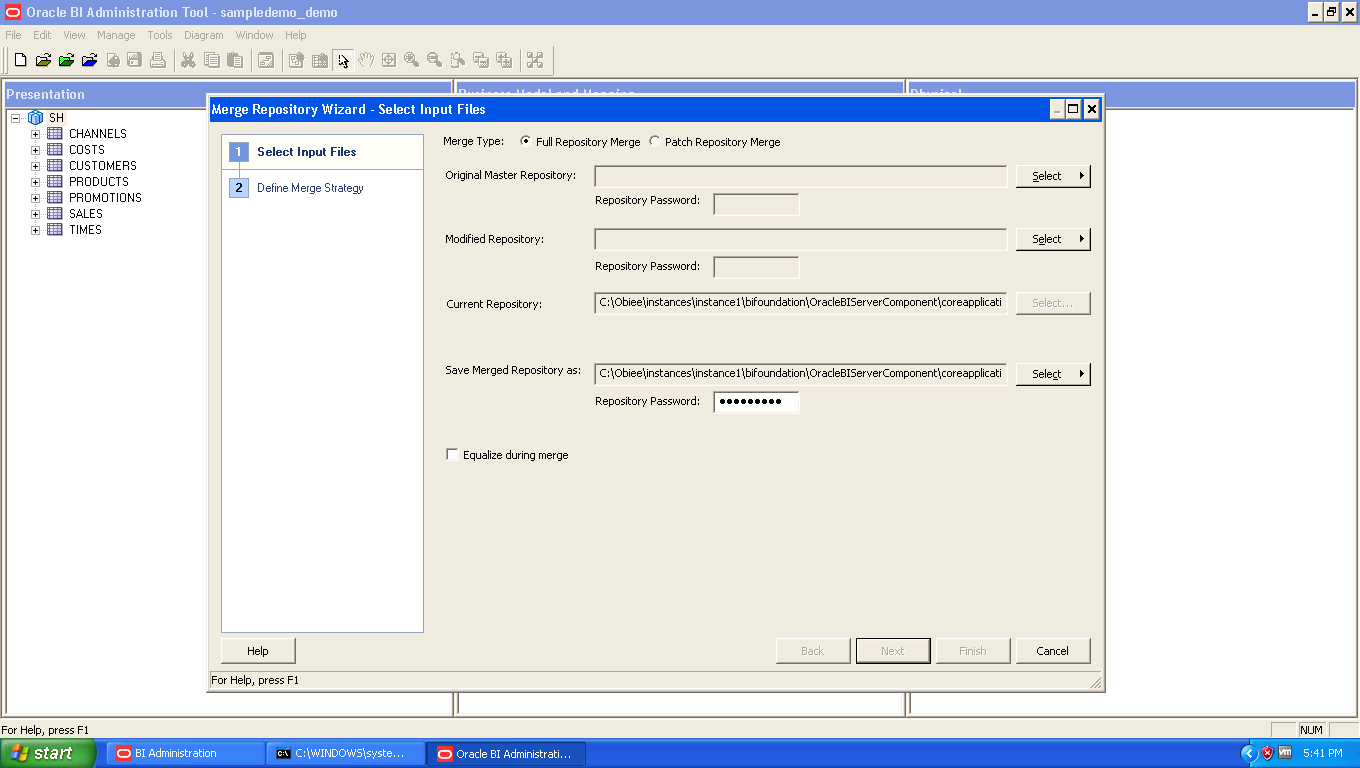Click the blue Open folder toolbar icon

[x=89, y=60]
